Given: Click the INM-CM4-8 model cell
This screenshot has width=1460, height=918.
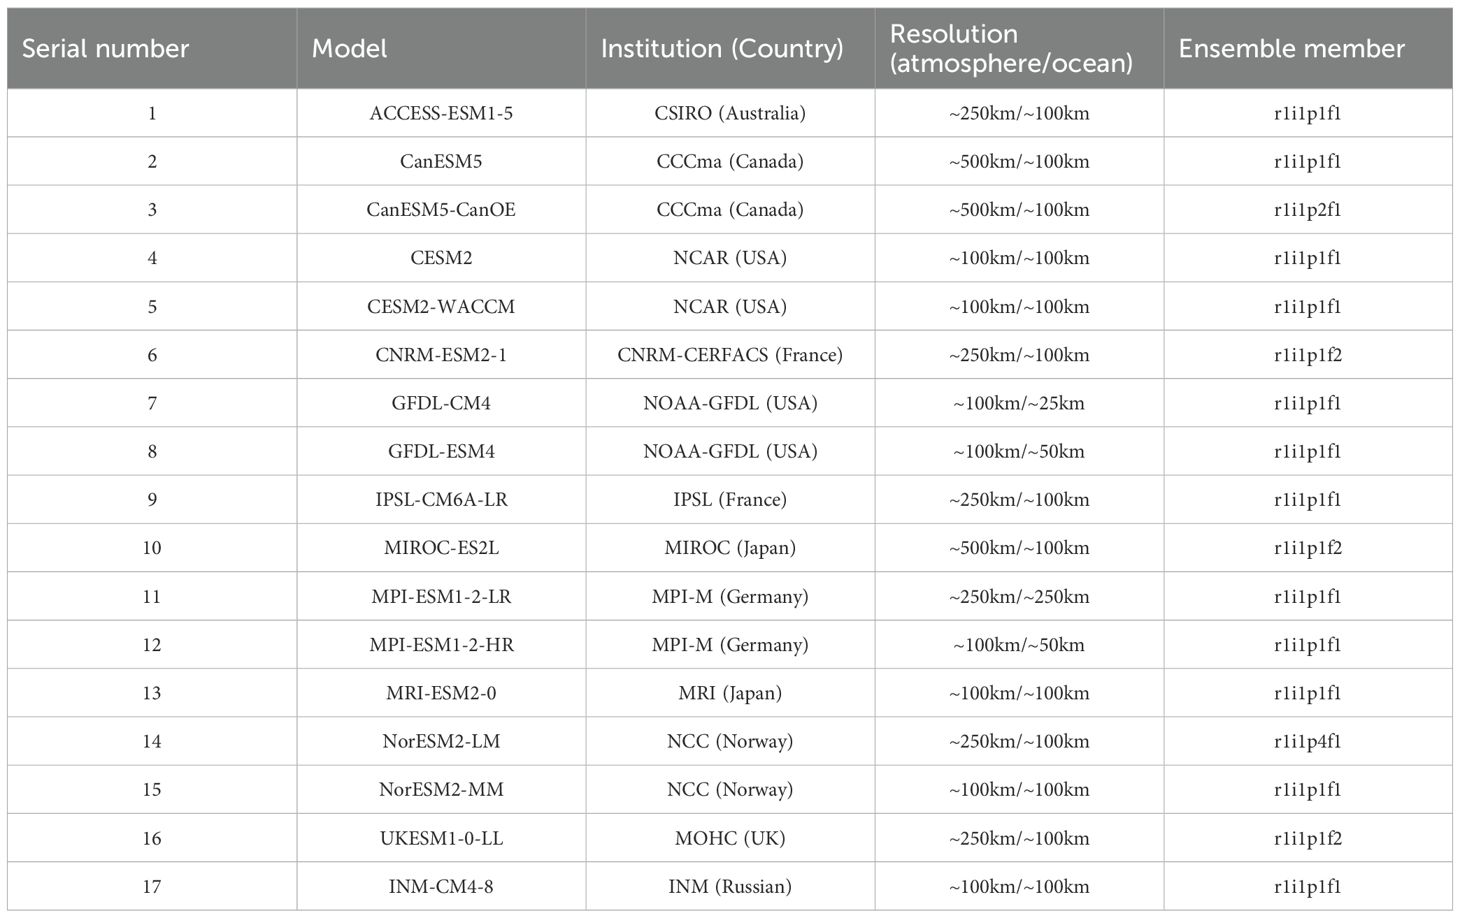Looking at the screenshot, I should point(441,886).
